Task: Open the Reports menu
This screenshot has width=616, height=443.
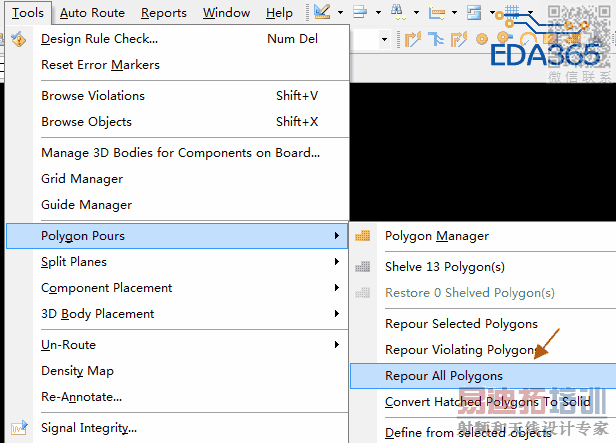Action: pos(164,13)
